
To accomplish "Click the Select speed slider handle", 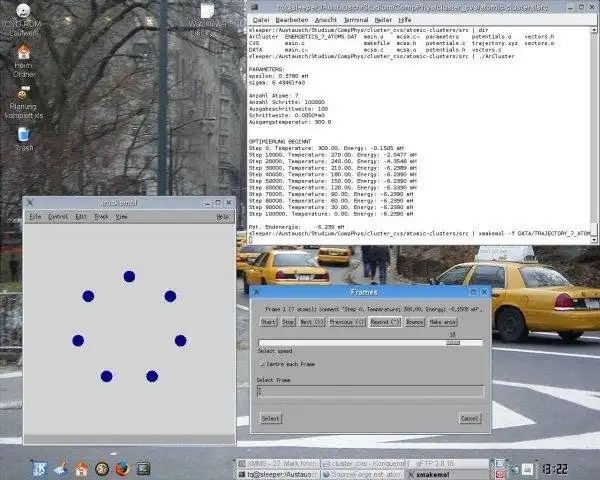I will pos(453,343).
